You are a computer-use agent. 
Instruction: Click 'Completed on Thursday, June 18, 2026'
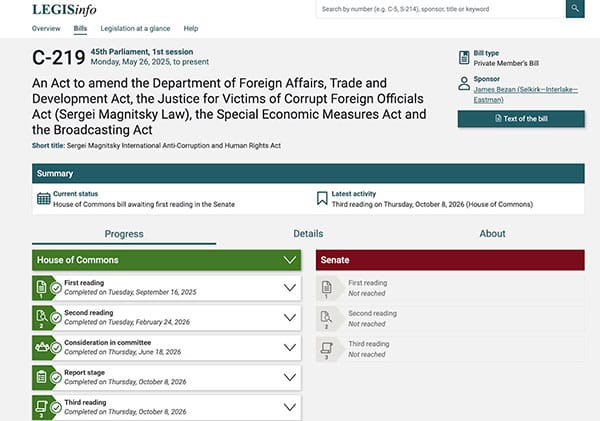click(x=122, y=352)
